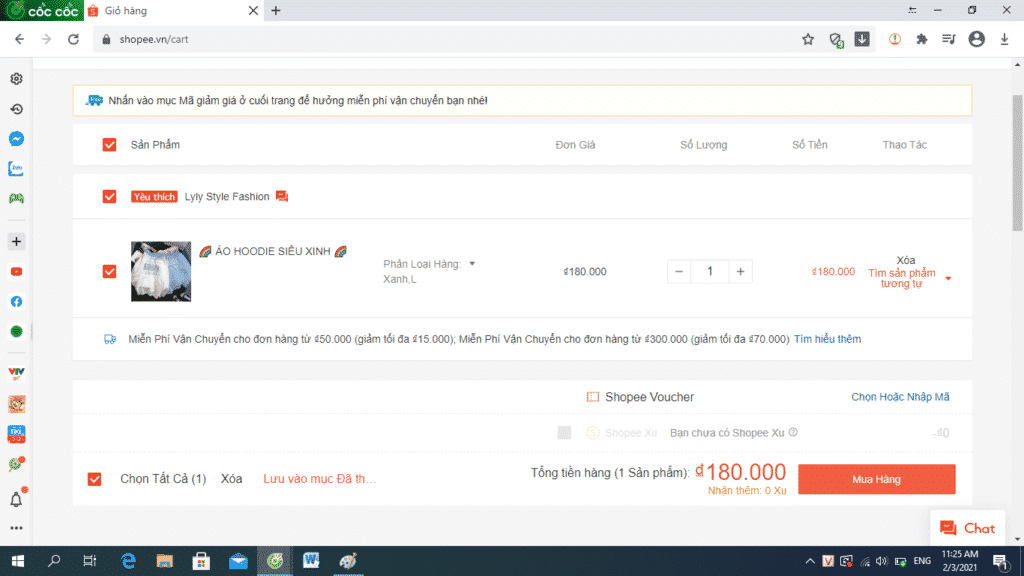1024x576 pixels.
Task: Open the media playlist control icon
Action: (x=949, y=39)
